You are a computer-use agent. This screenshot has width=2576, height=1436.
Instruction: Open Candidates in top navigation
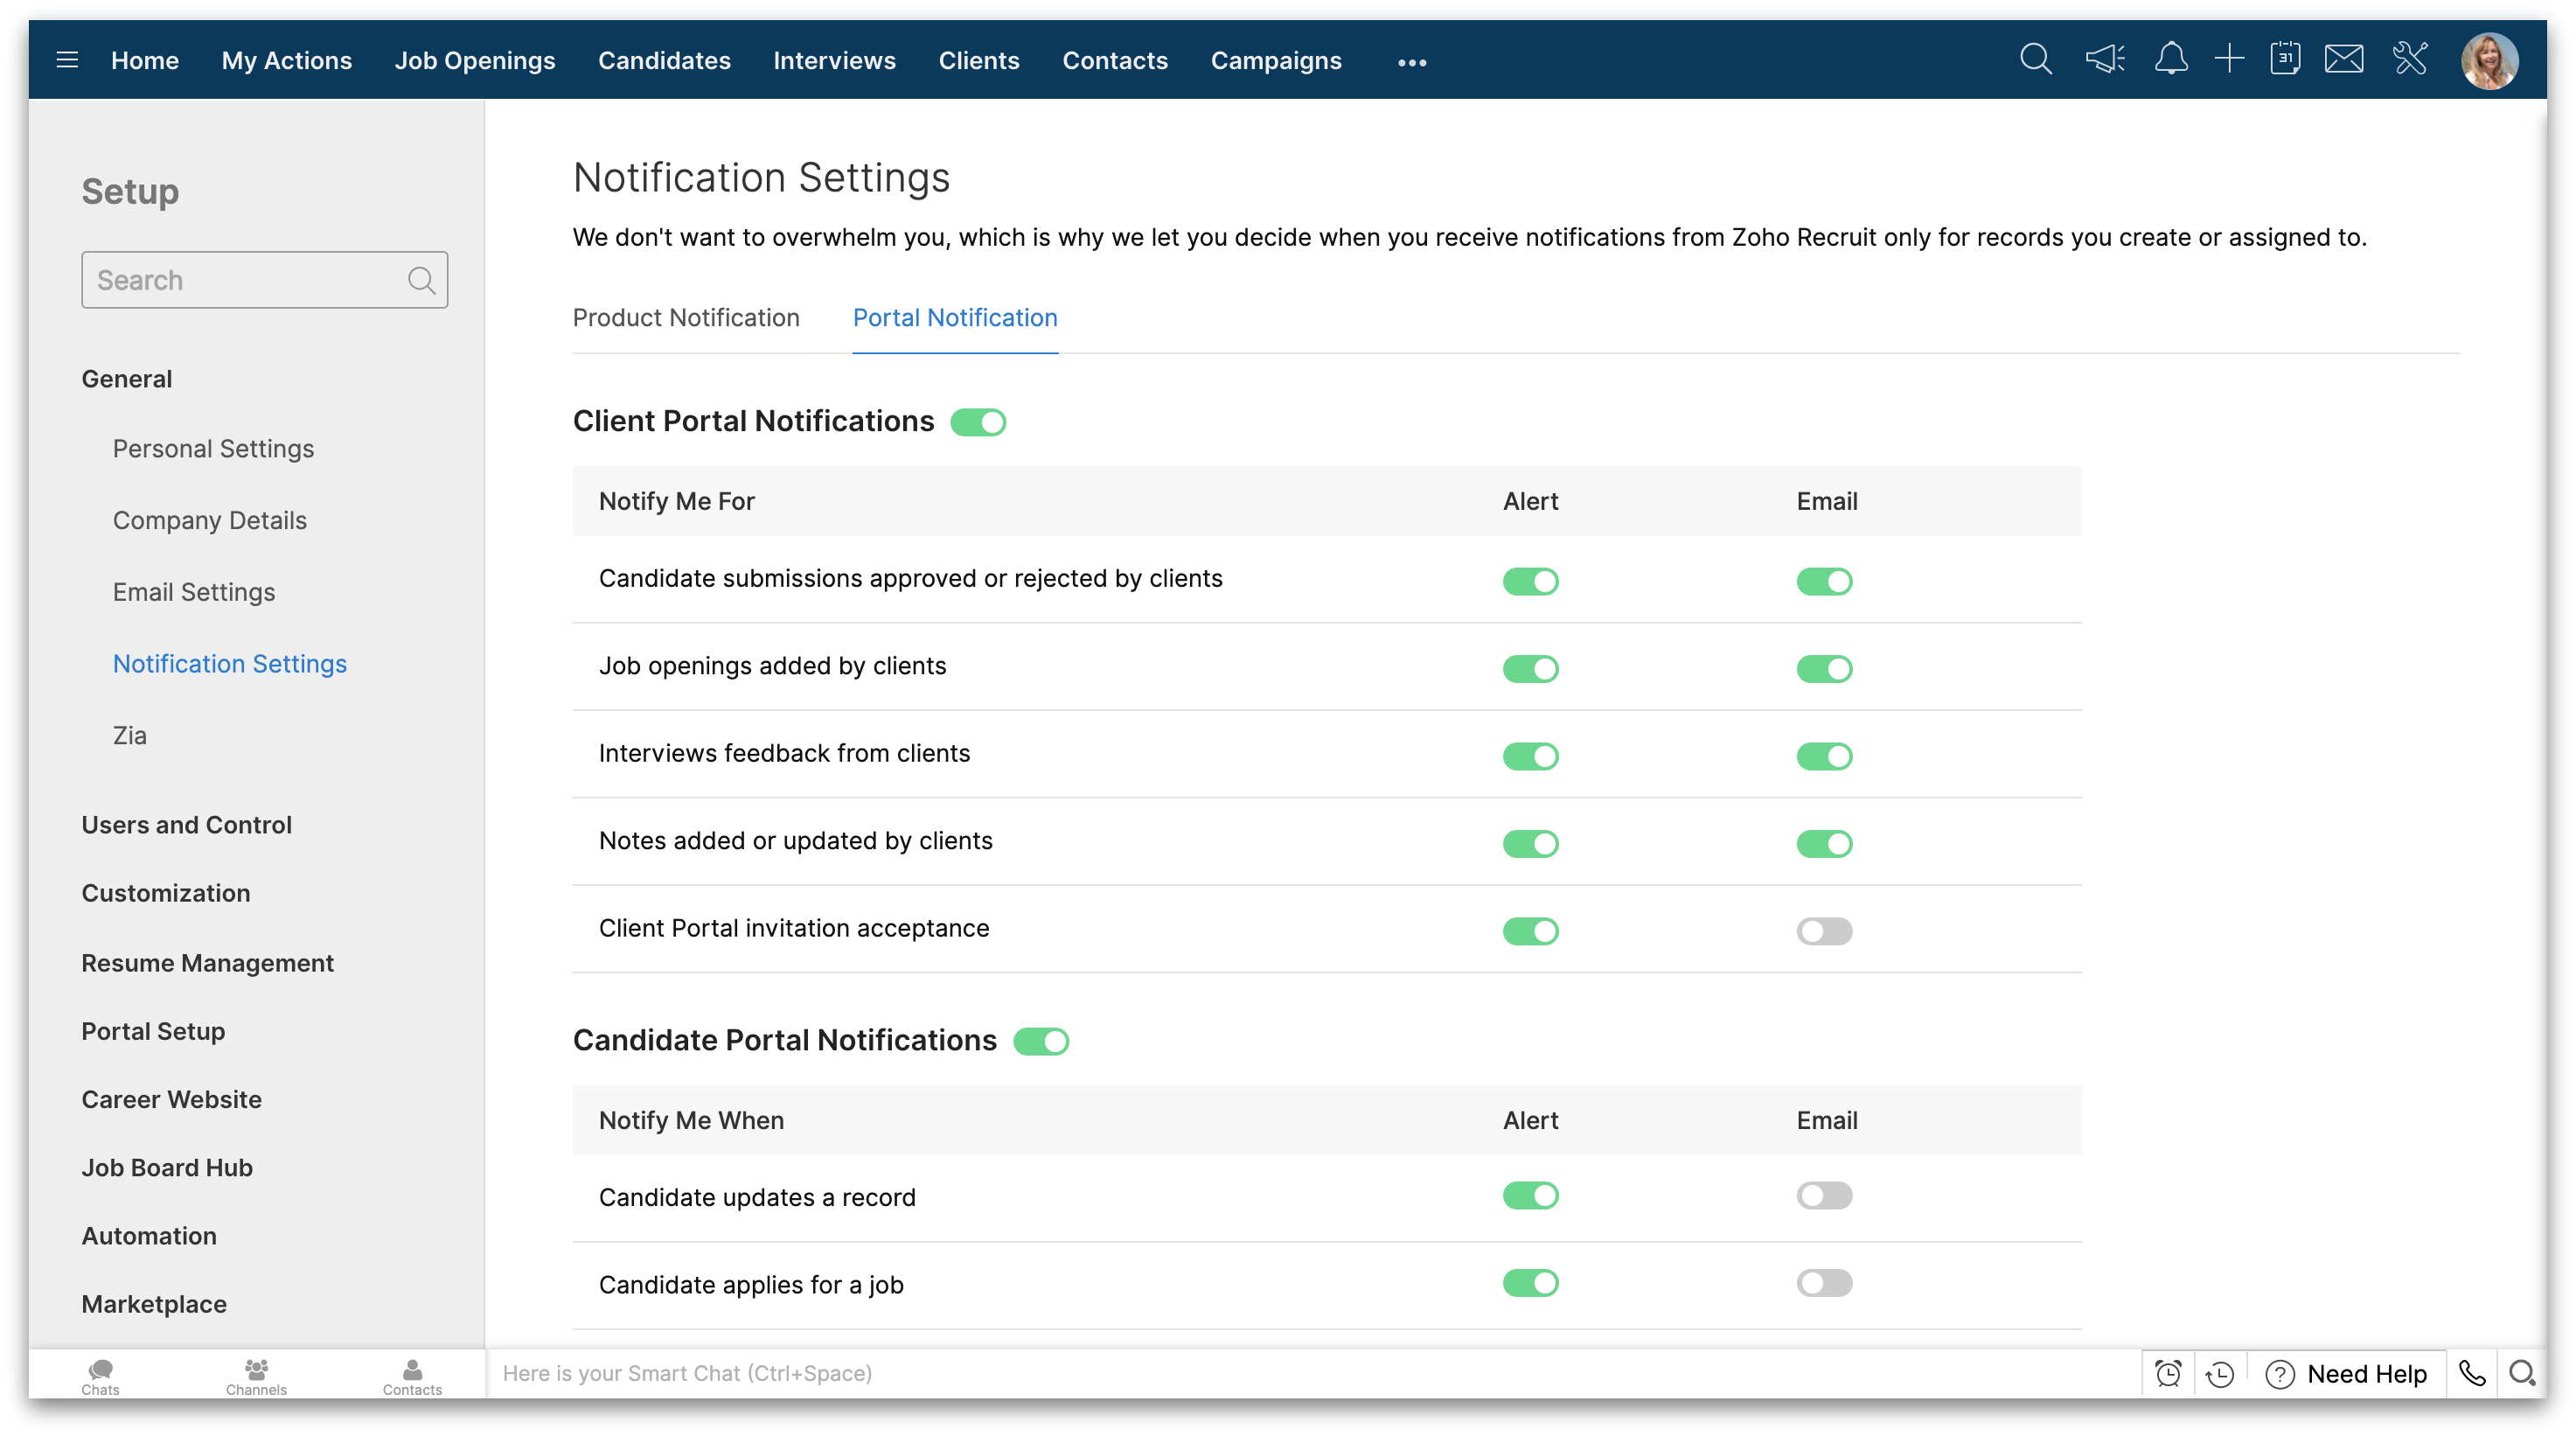pos(664,60)
